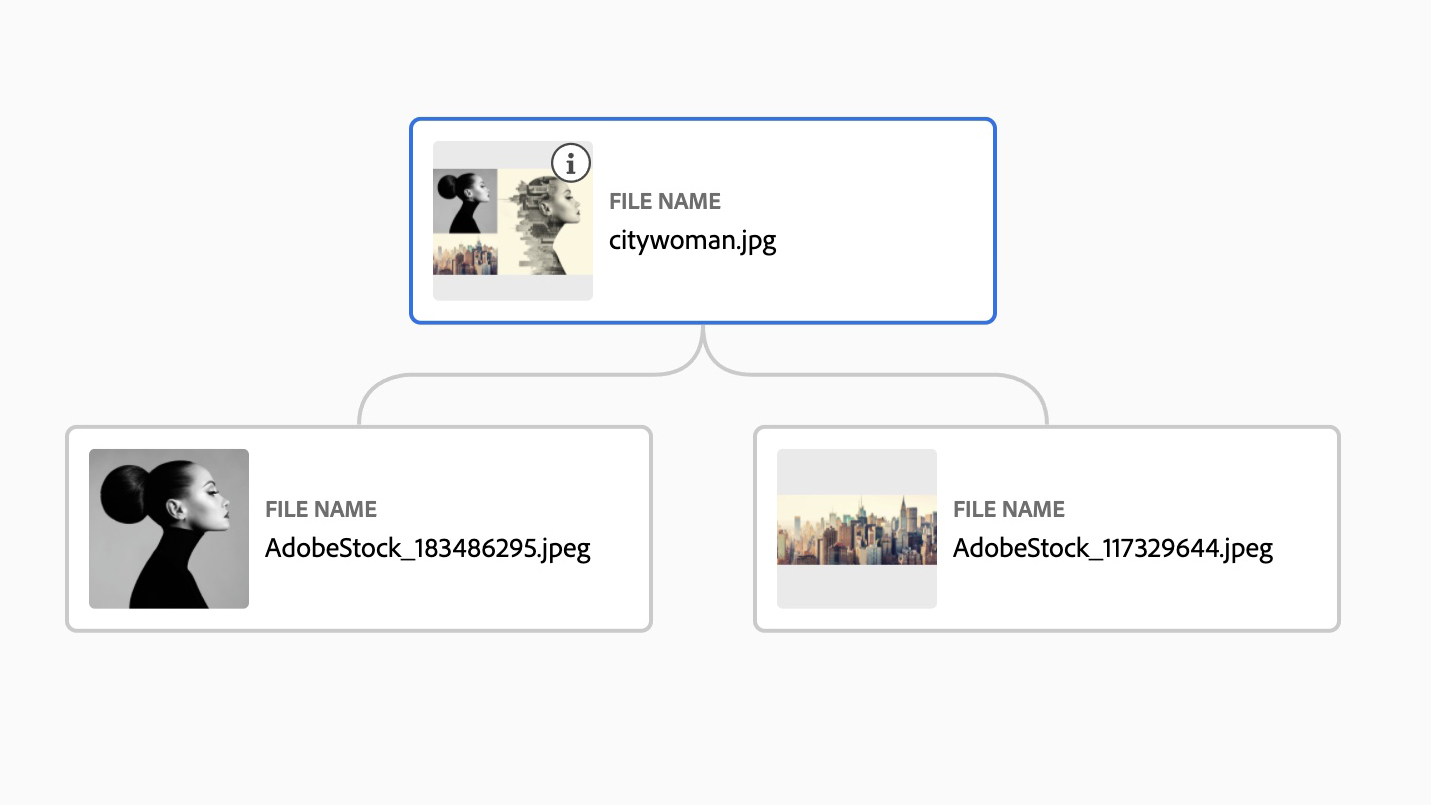Click the double-exposure woman portion of citywoman thumbnail

(546, 222)
